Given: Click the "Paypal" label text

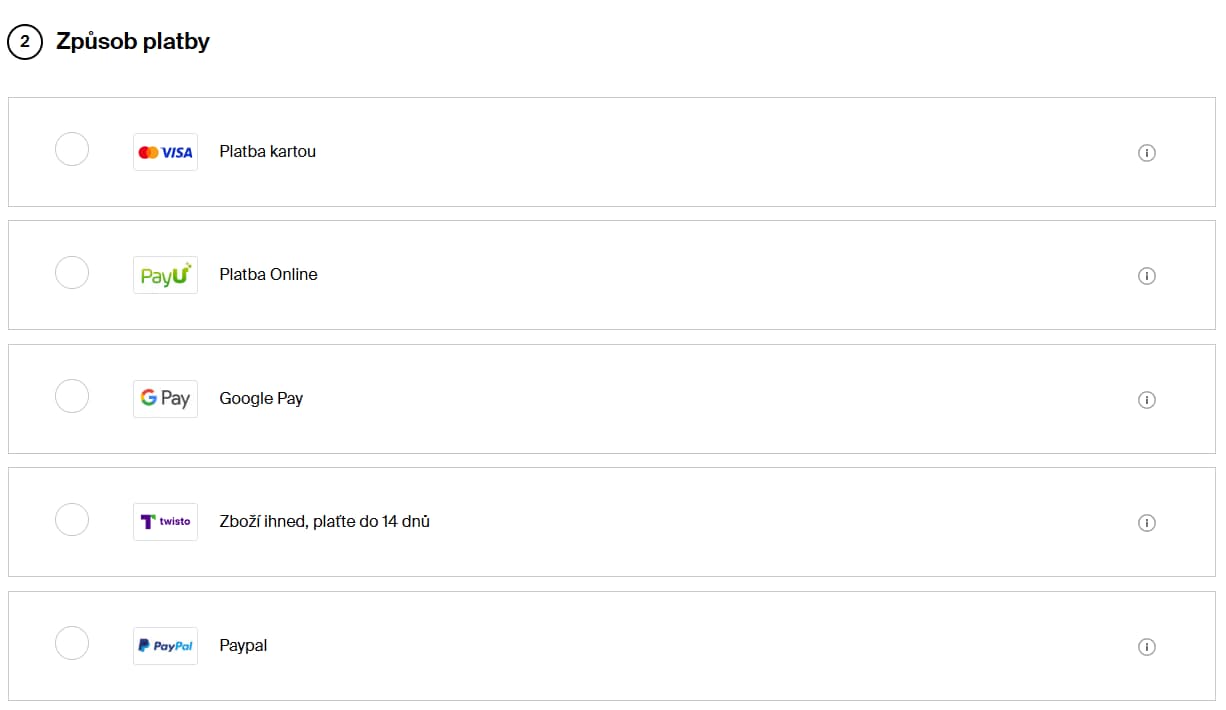Looking at the screenshot, I should pos(243,646).
